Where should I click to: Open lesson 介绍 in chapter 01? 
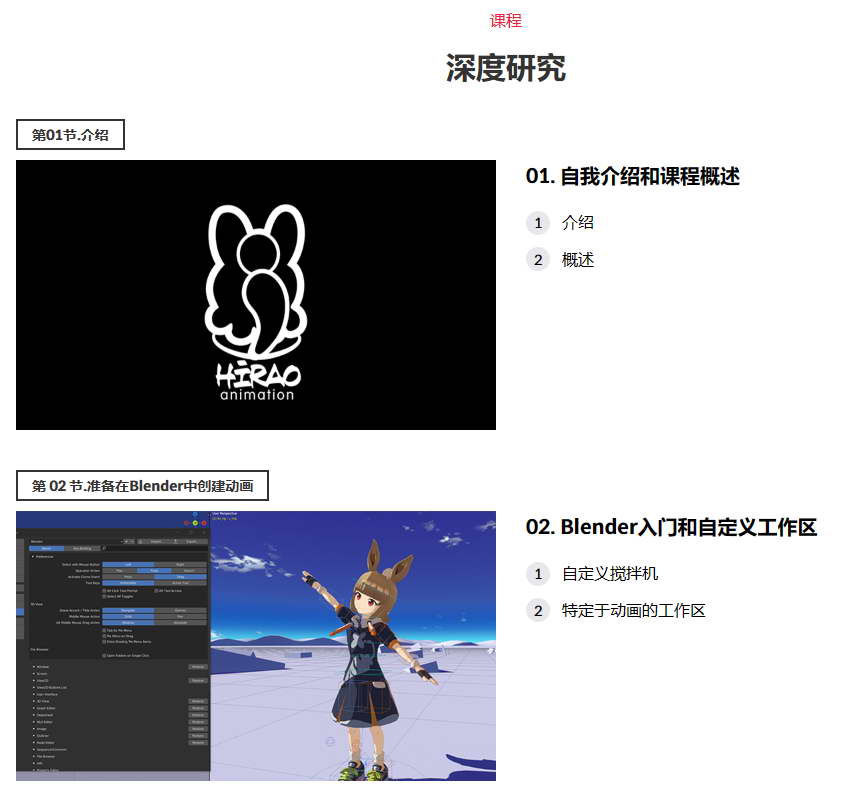577,223
